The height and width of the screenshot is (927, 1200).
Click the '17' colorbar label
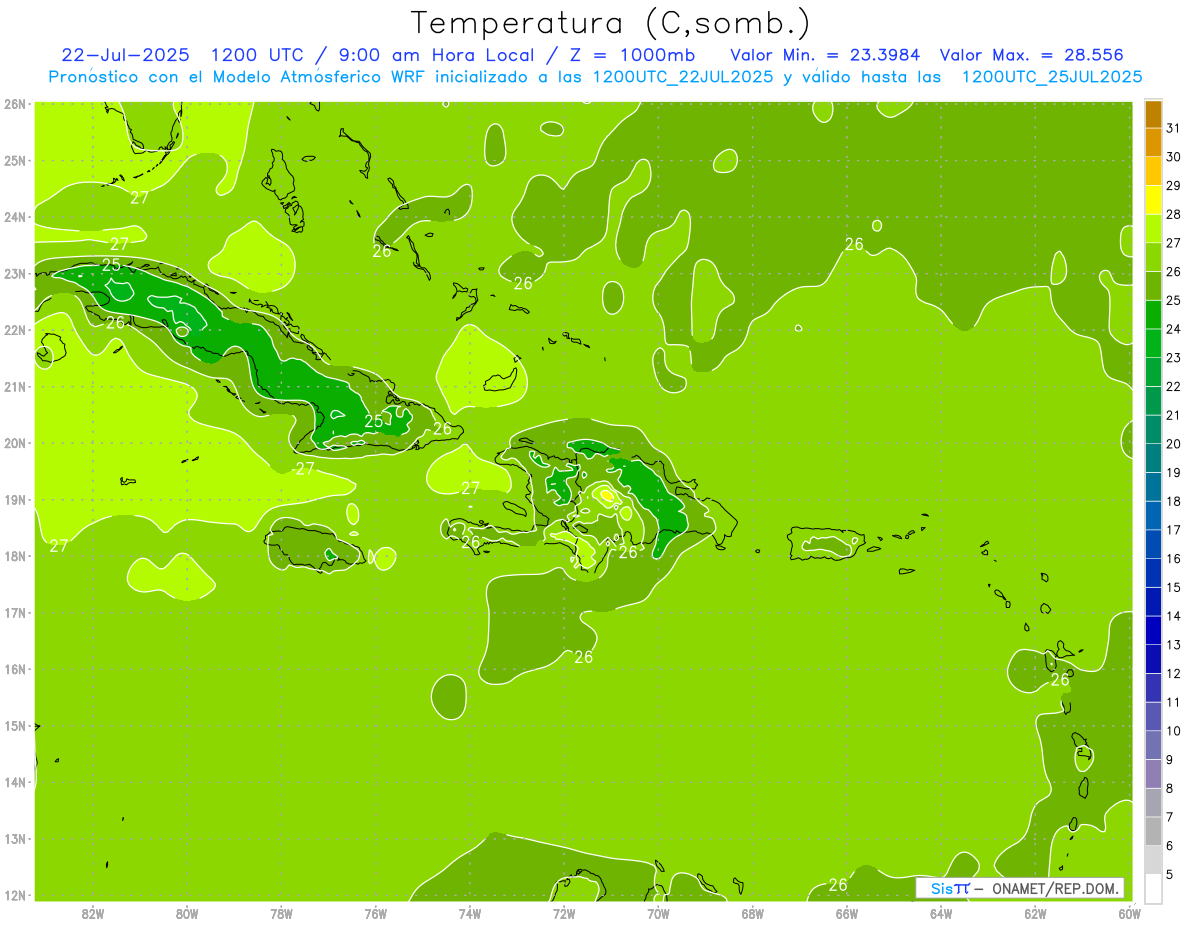pos(1174,529)
